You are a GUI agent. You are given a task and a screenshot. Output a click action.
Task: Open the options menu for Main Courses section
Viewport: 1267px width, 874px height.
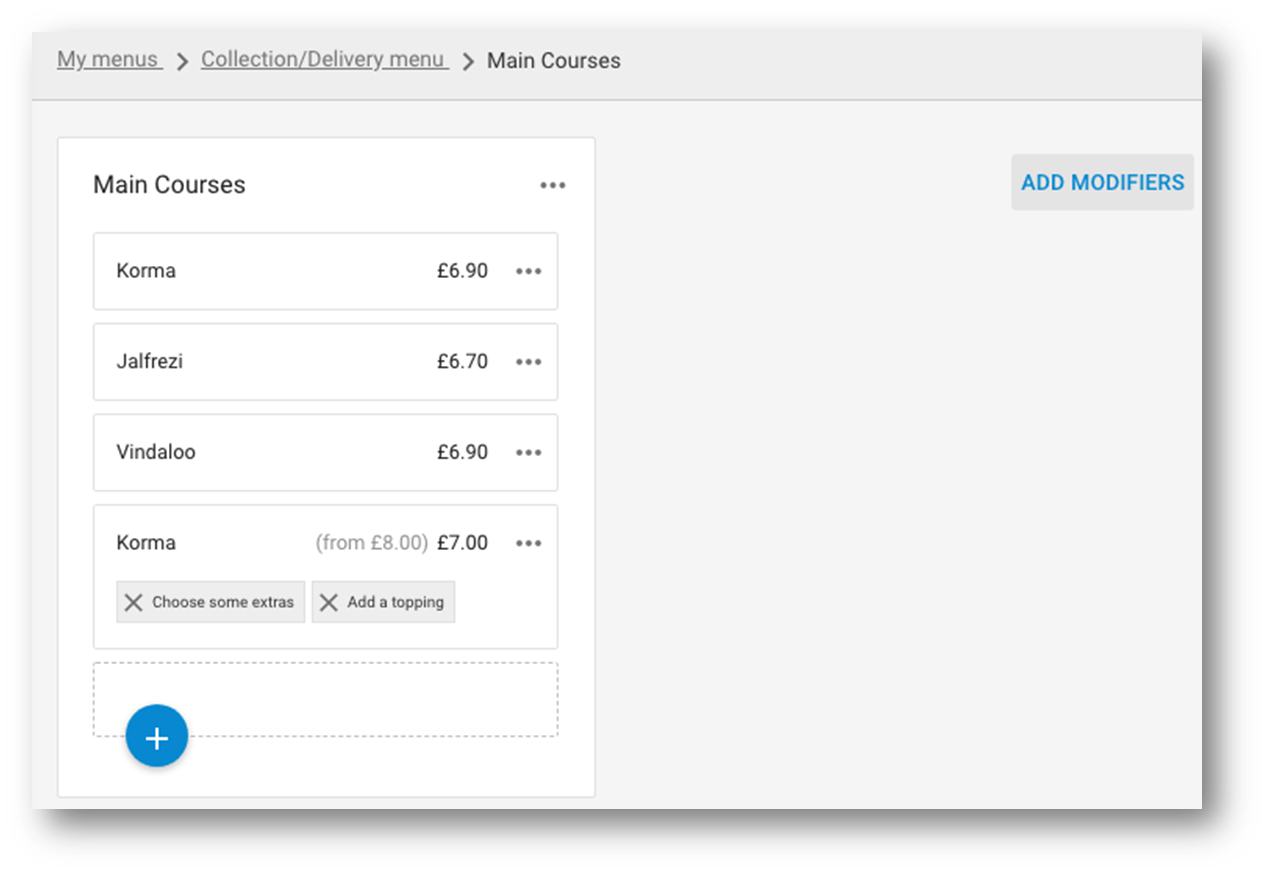click(x=553, y=185)
